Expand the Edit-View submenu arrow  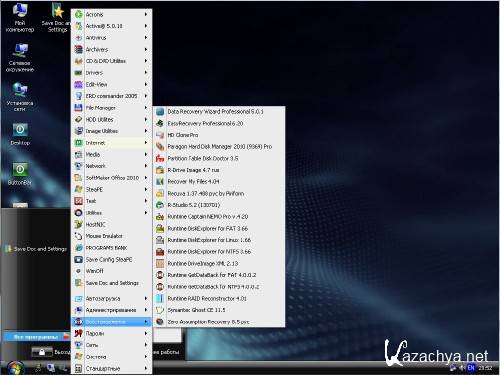[146, 84]
